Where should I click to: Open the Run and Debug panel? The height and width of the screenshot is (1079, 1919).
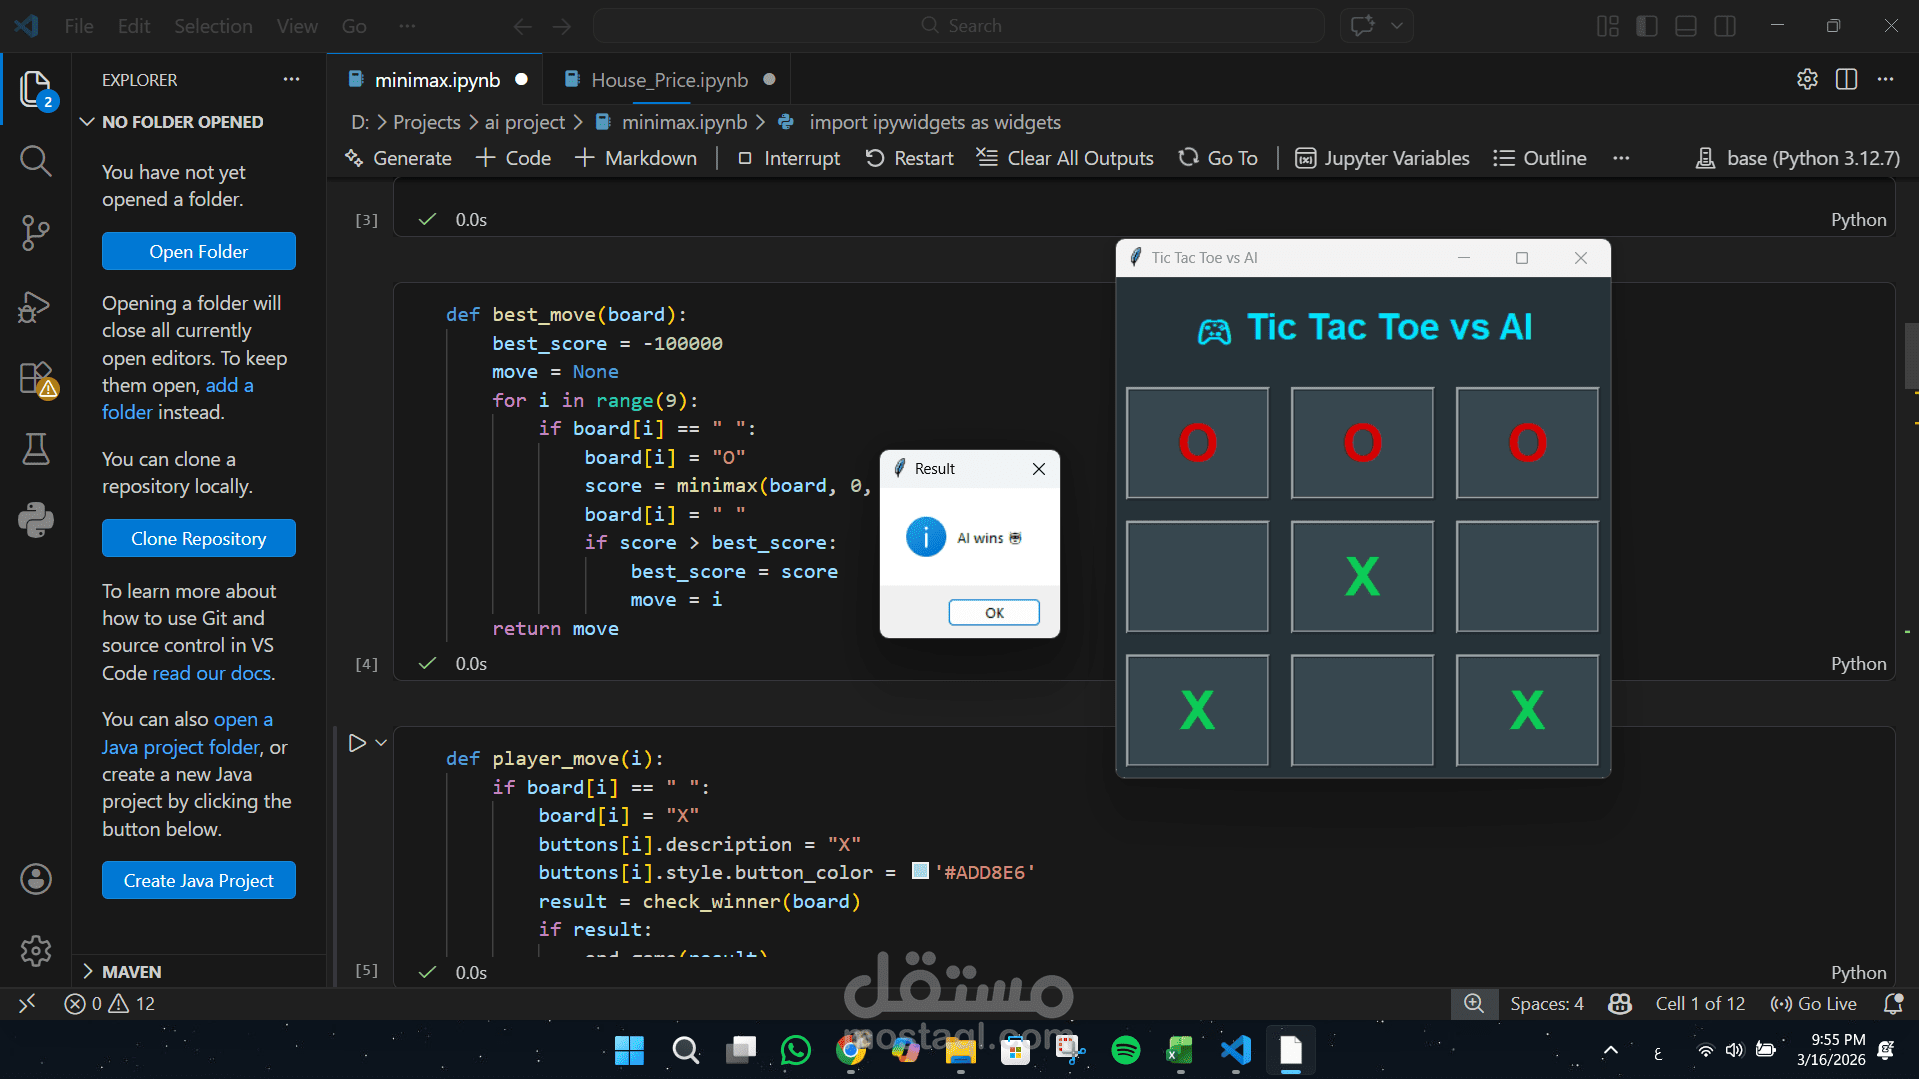(x=36, y=306)
